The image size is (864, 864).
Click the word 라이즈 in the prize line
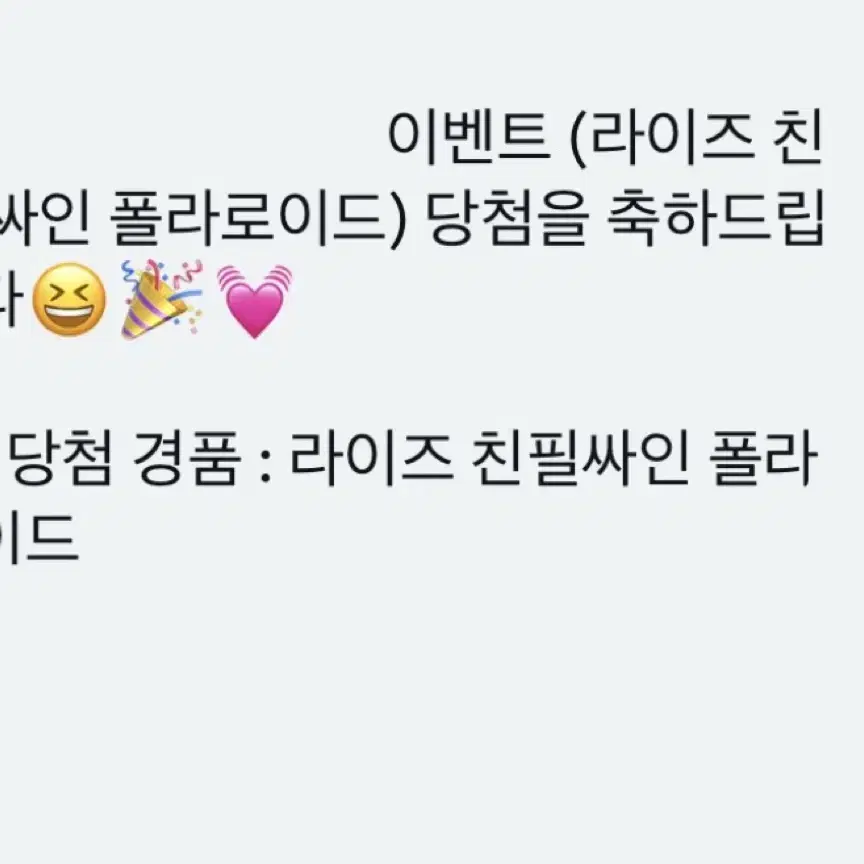[372, 458]
